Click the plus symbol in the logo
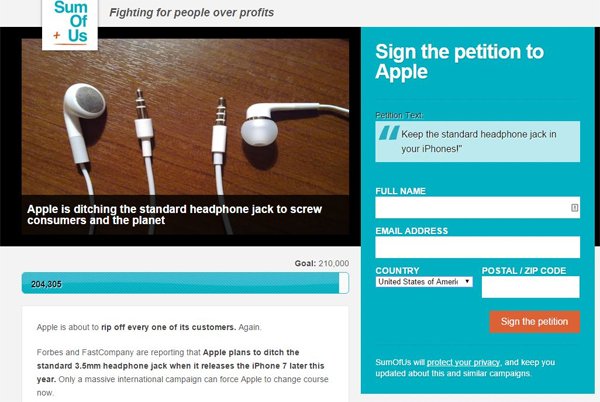Image resolution: width=600 pixels, height=402 pixels. pyautogui.click(x=57, y=36)
